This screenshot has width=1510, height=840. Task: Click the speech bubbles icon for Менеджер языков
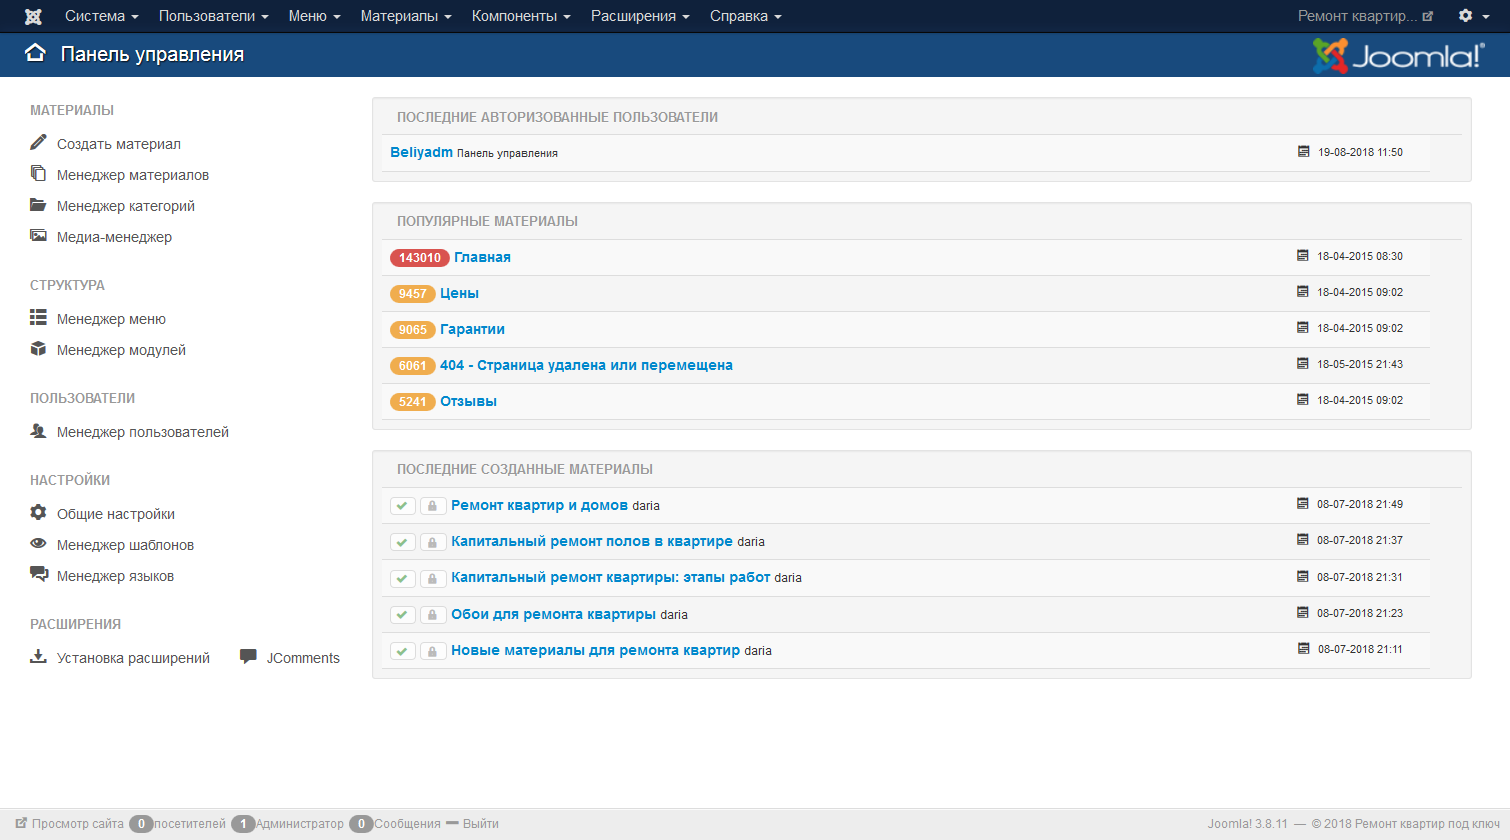[38, 574]
